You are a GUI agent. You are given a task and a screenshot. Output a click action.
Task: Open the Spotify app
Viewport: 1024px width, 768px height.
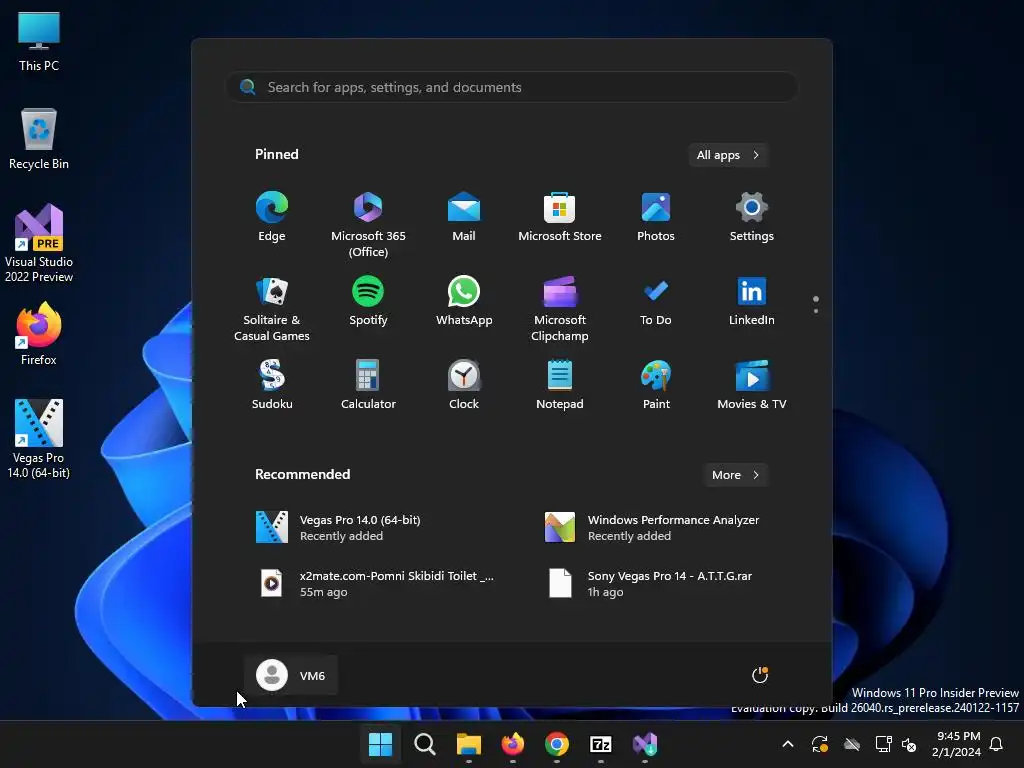coord(368,301)
